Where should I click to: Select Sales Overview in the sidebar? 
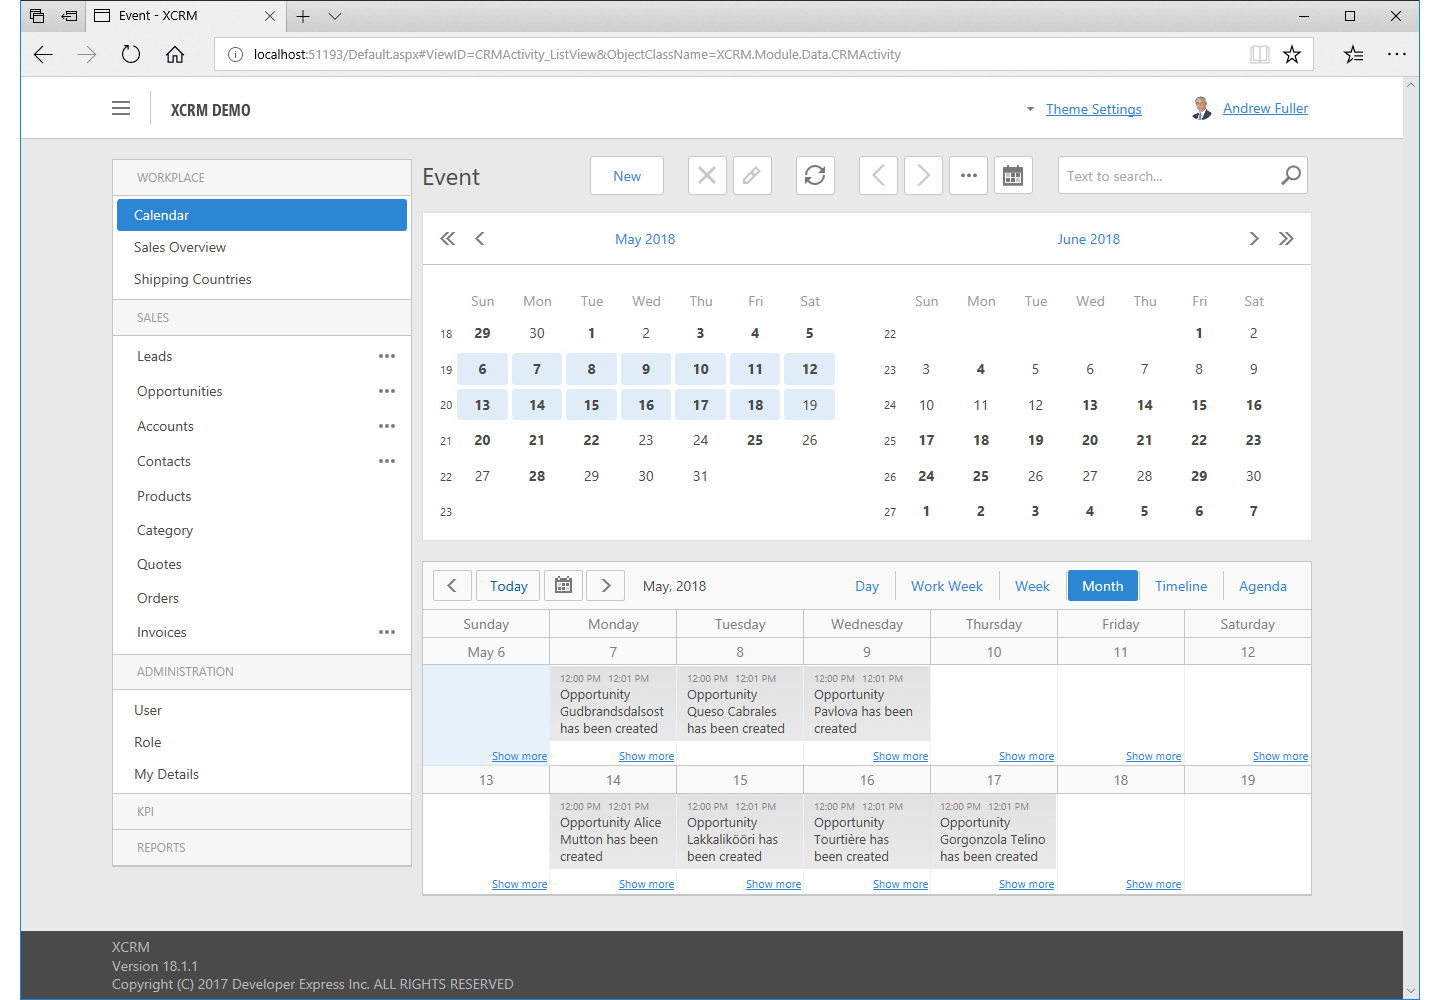pos(180,247)
